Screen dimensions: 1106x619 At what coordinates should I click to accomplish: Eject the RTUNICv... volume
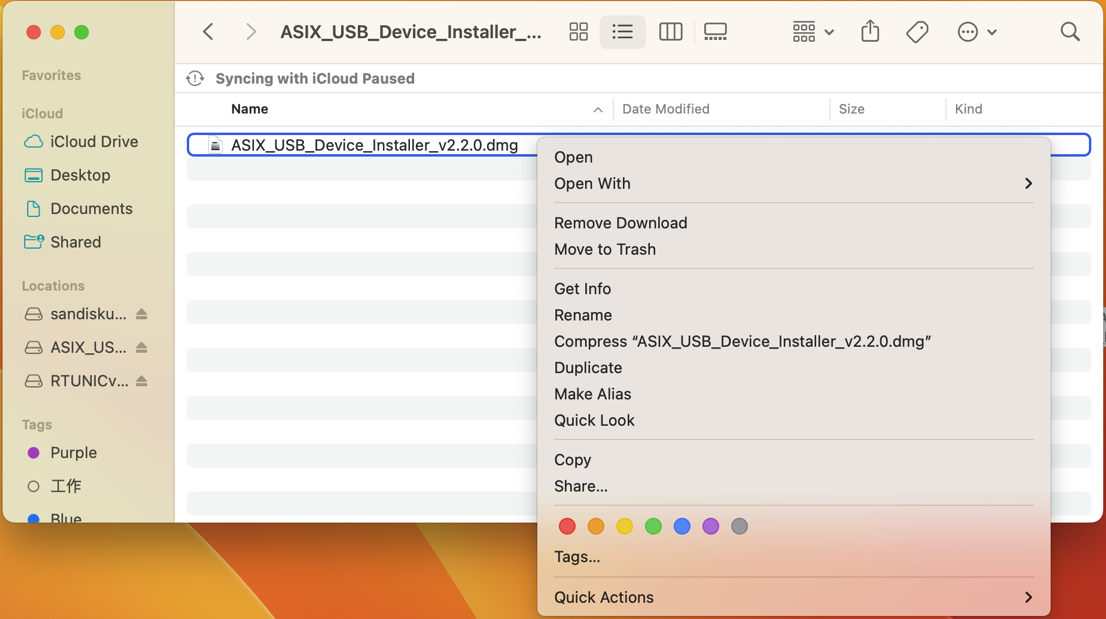[x=142, y=381]
